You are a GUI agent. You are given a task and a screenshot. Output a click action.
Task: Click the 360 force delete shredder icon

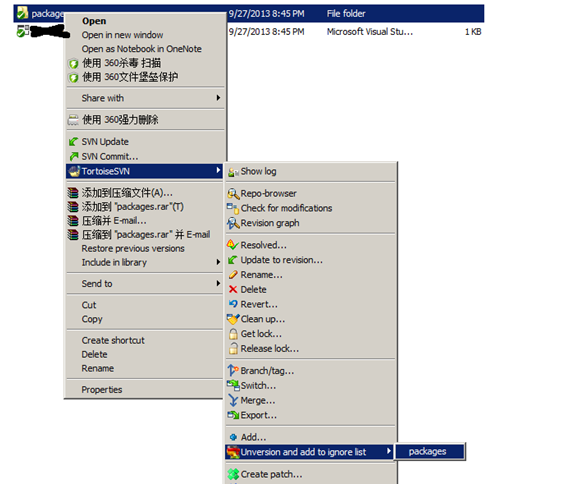point(73,120)
